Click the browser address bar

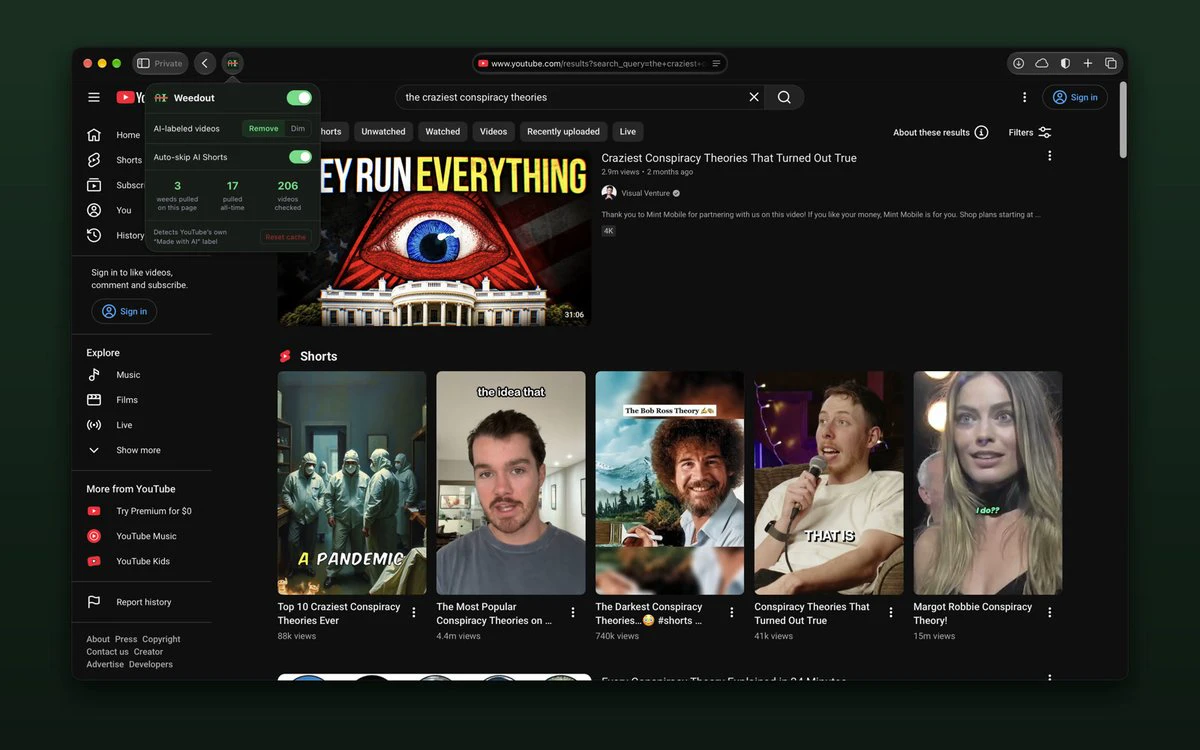click(600, 63)
